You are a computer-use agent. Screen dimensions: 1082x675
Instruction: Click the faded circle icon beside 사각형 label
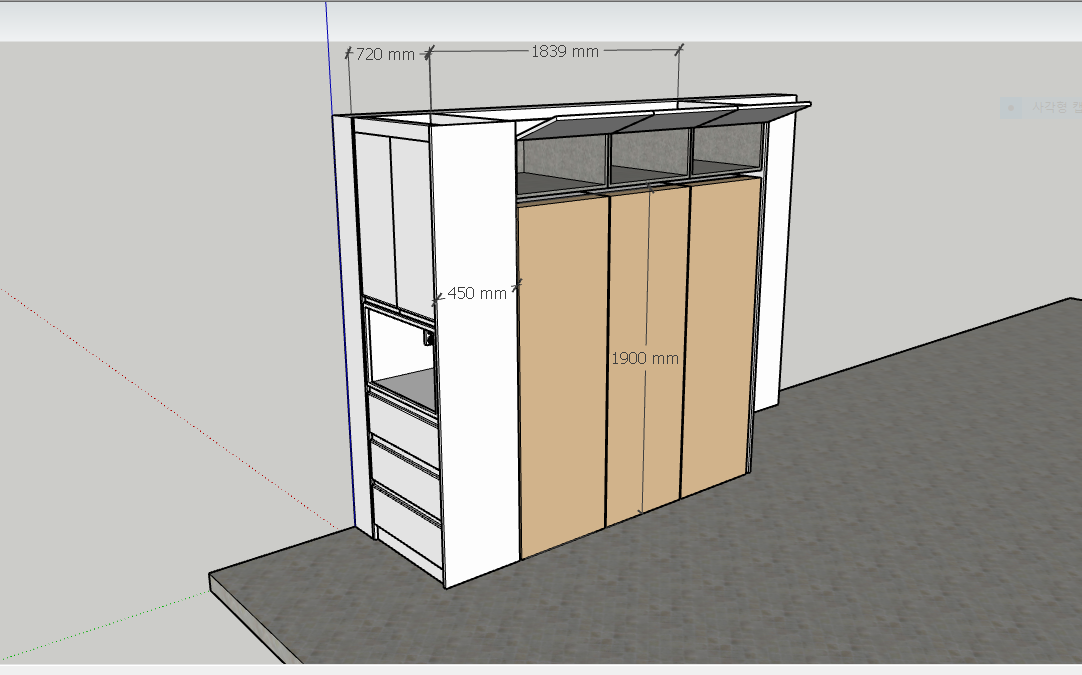[x=1011, y=108]
